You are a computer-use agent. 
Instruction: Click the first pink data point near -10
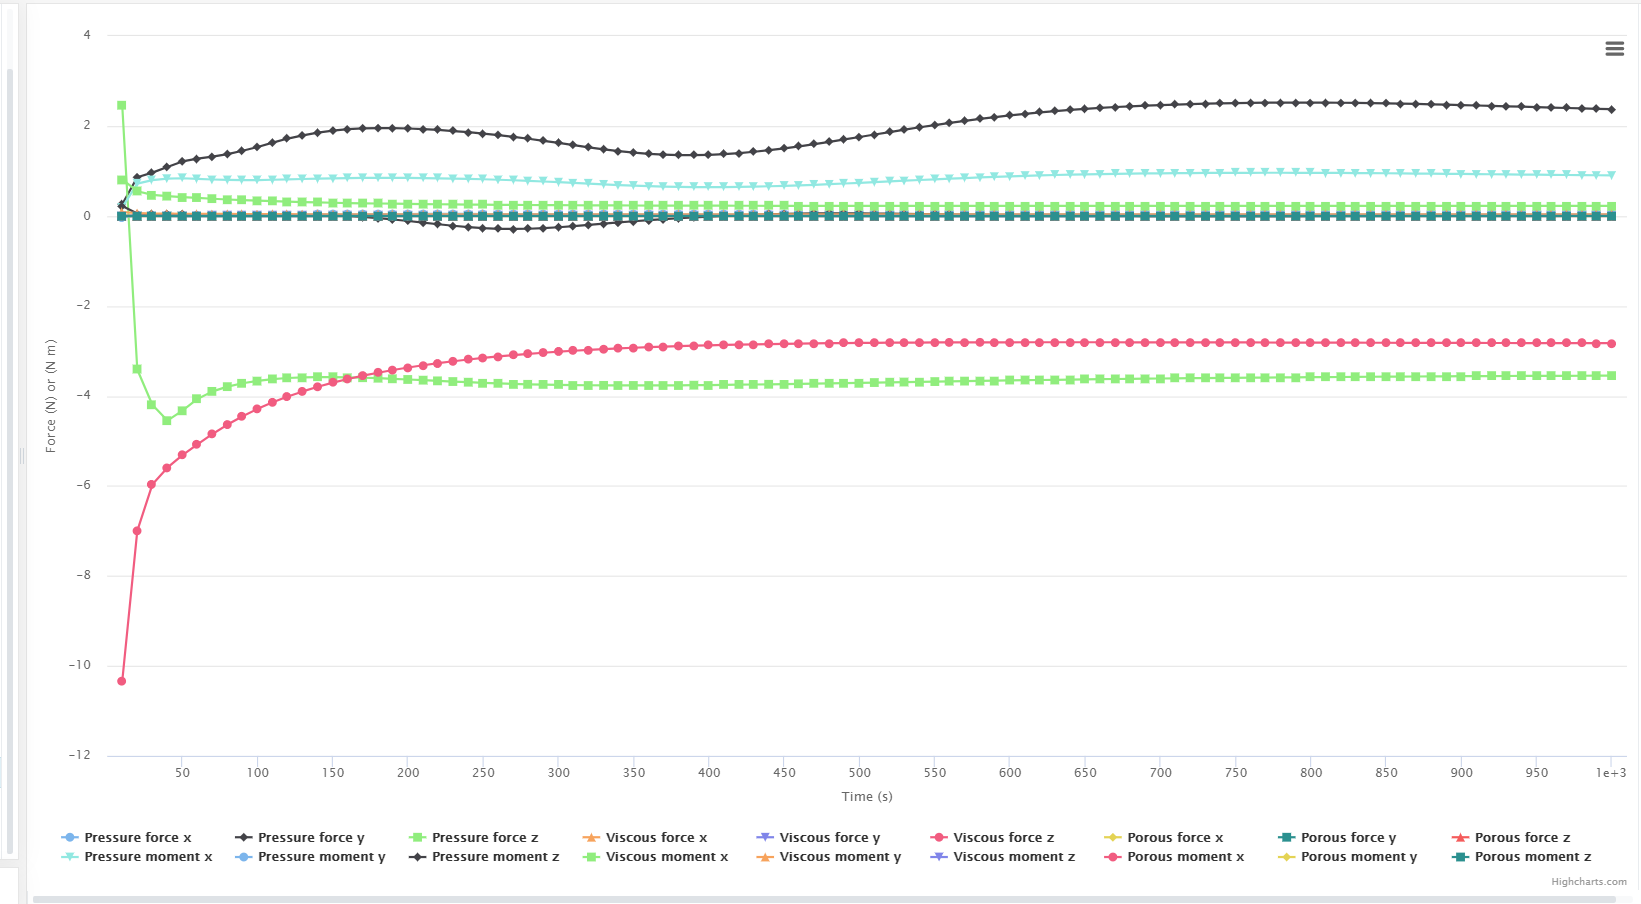click(122, 681)
